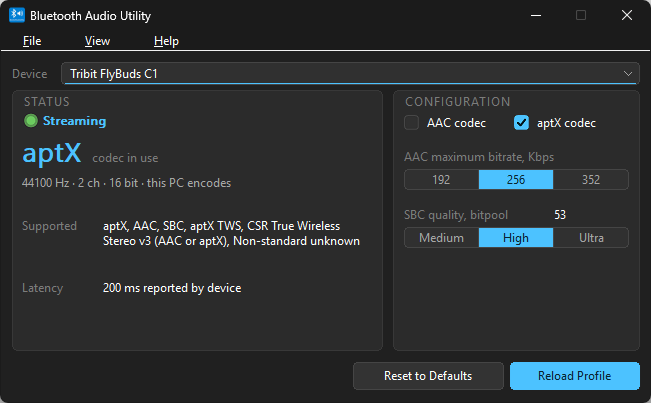This screenshot has width=651, height=403.
Task: Open the View menu
Action: tap(97, 41)
